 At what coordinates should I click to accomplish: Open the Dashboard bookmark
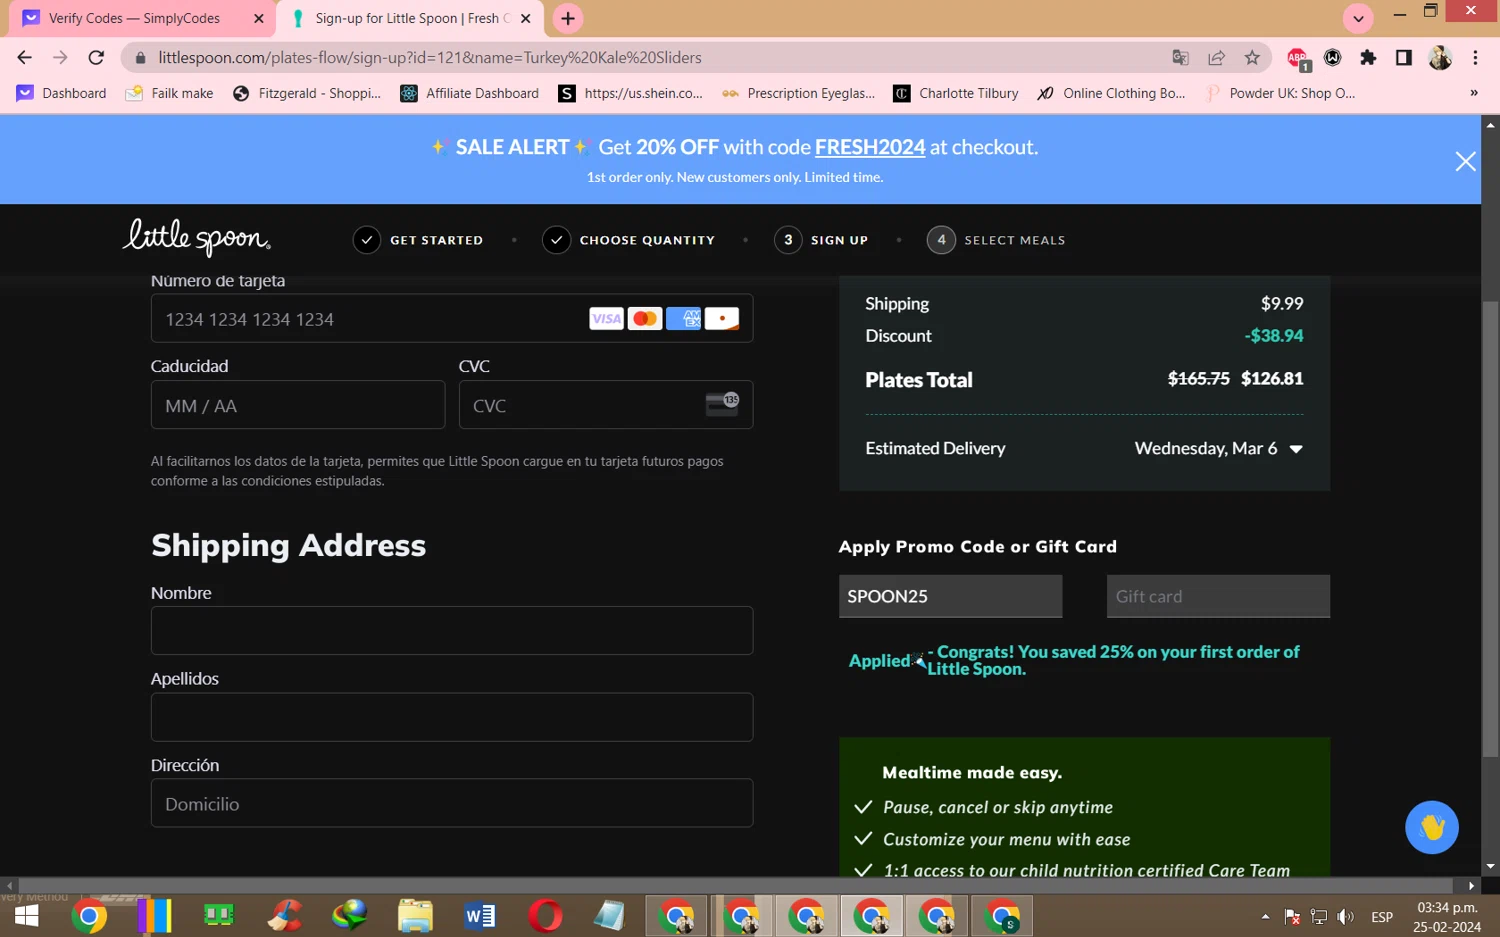(61, 93)
